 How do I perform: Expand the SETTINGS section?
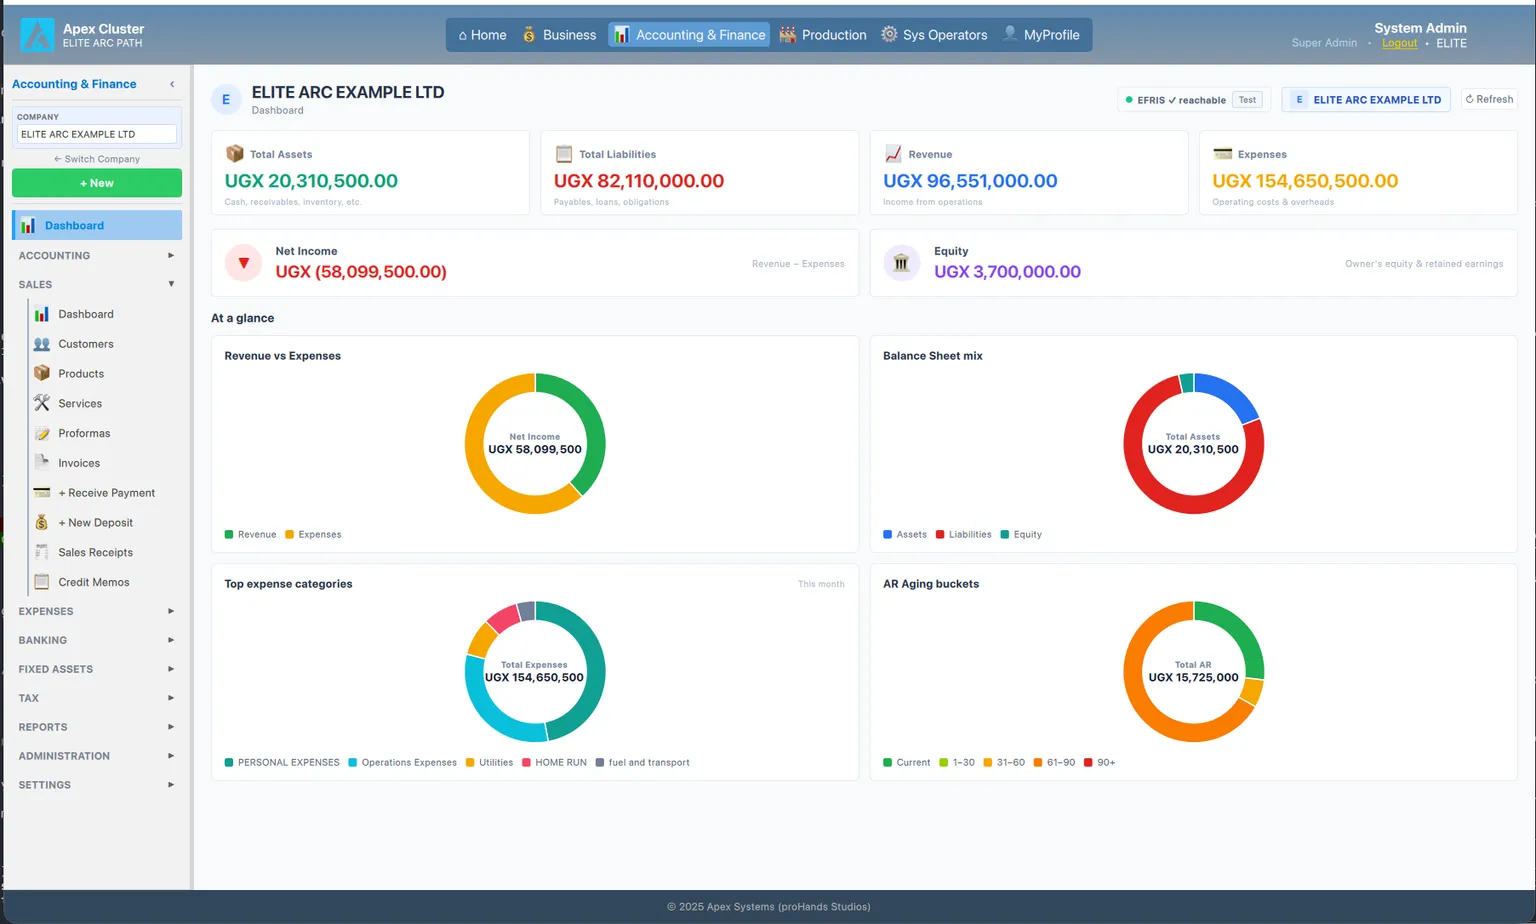pos(96,785)
